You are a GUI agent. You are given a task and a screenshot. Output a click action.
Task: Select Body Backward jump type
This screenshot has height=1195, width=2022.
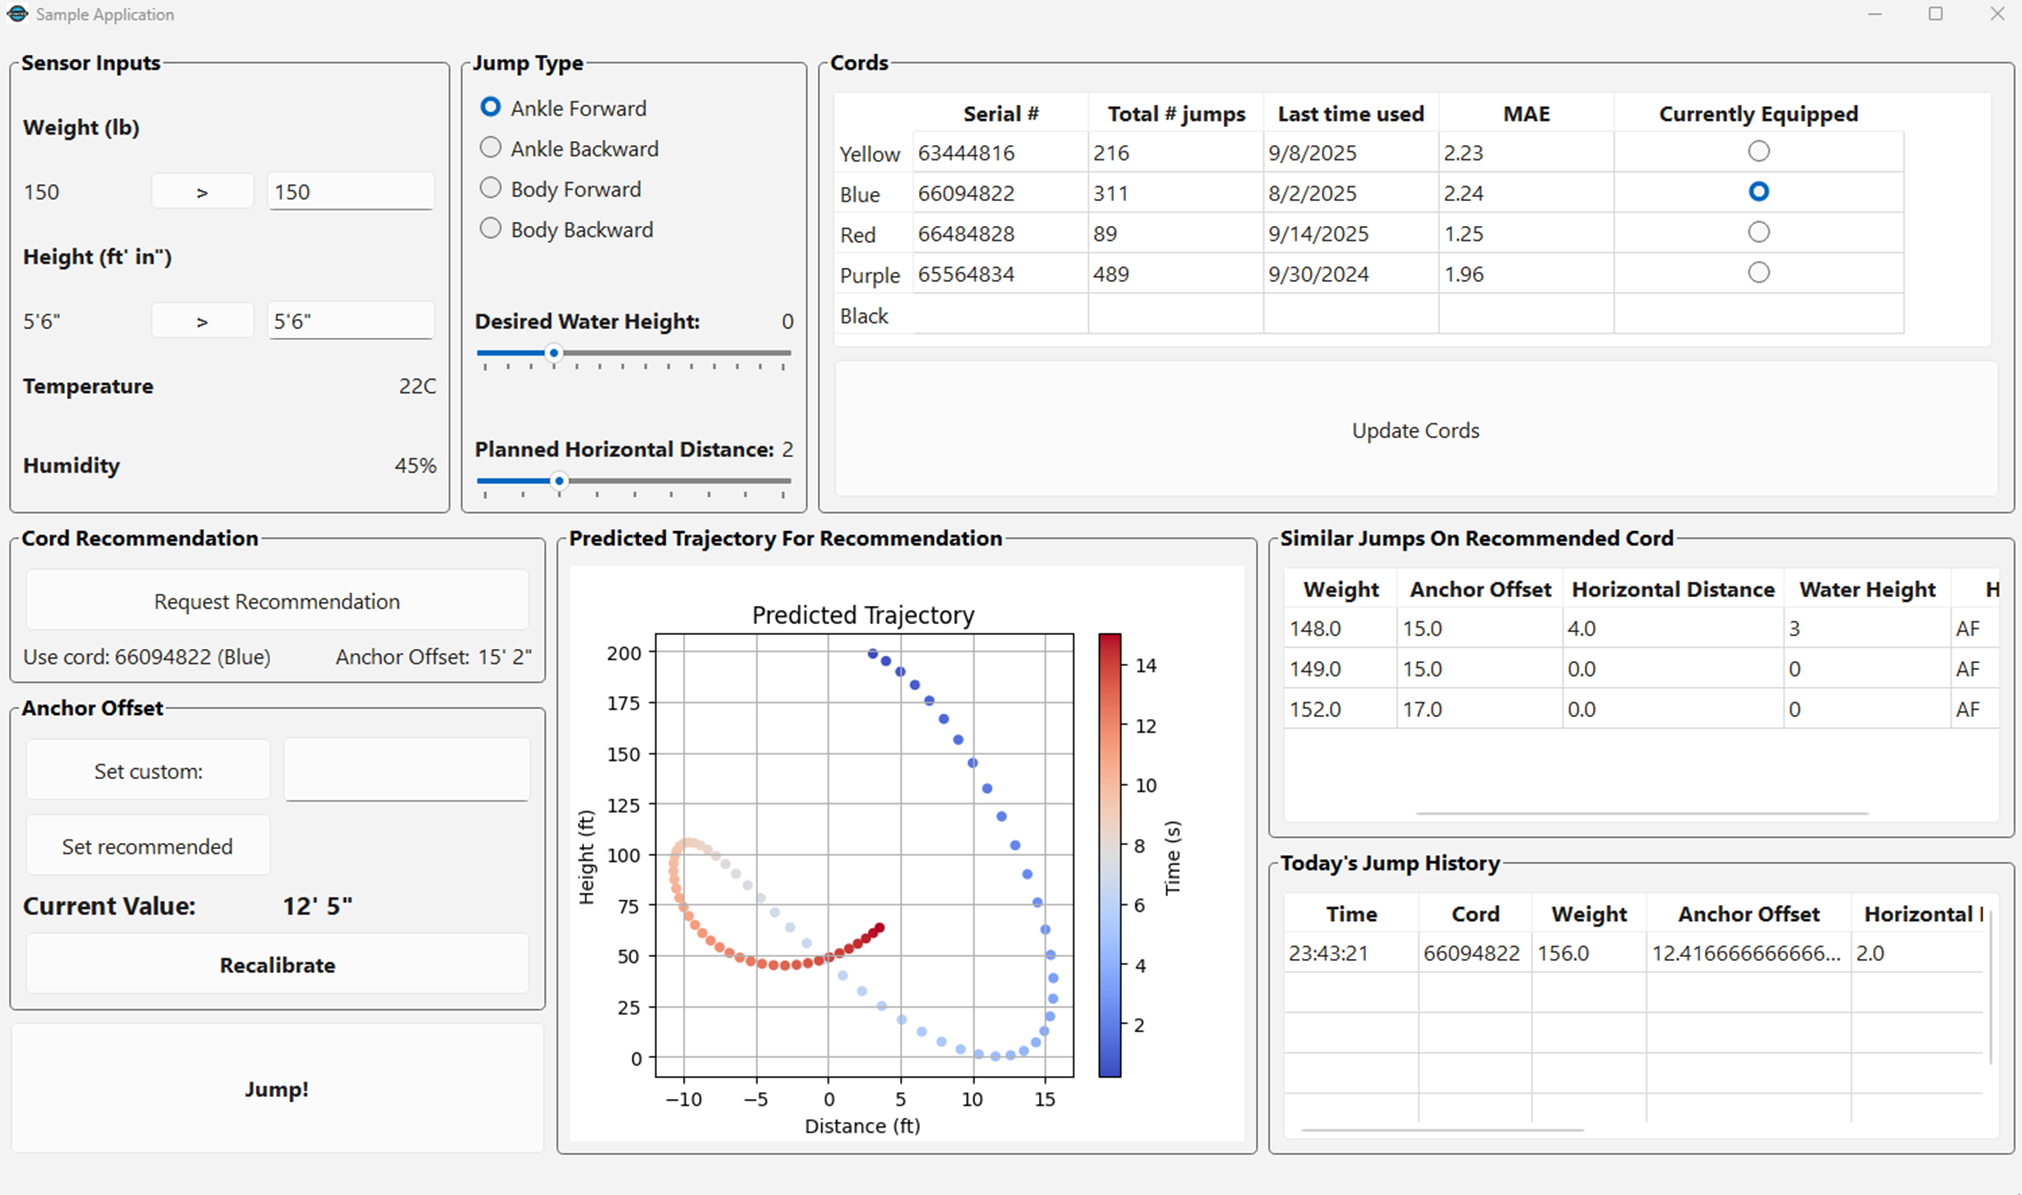(490, 229)
